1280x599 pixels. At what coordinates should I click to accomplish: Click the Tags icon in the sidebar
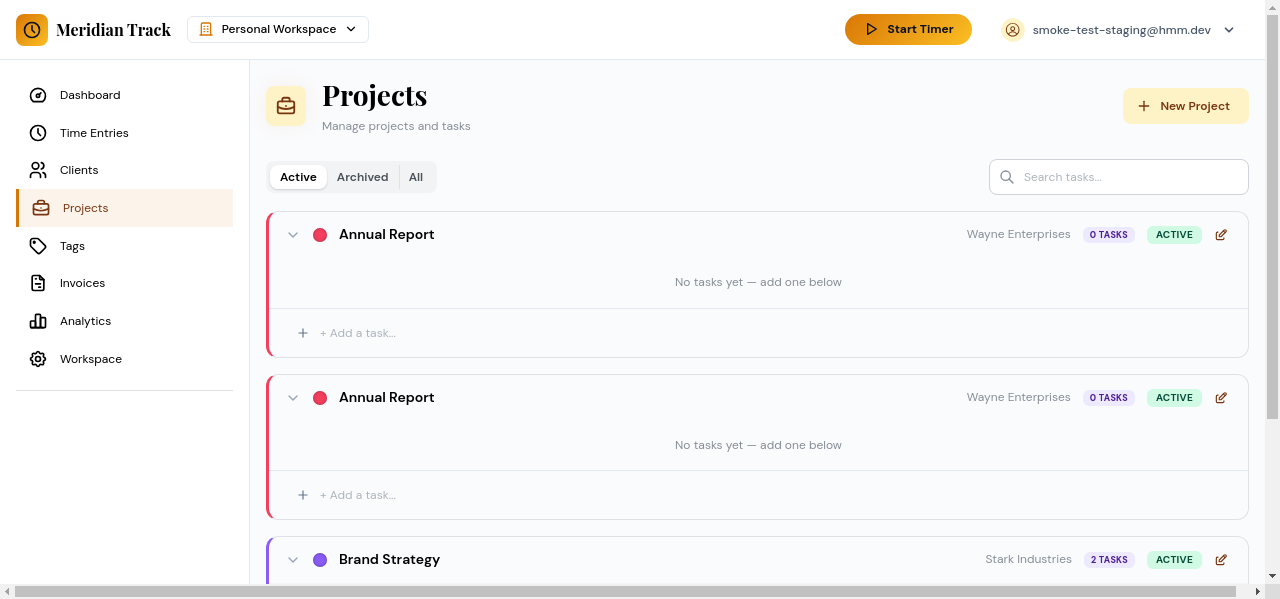click(x=38, y=246)
